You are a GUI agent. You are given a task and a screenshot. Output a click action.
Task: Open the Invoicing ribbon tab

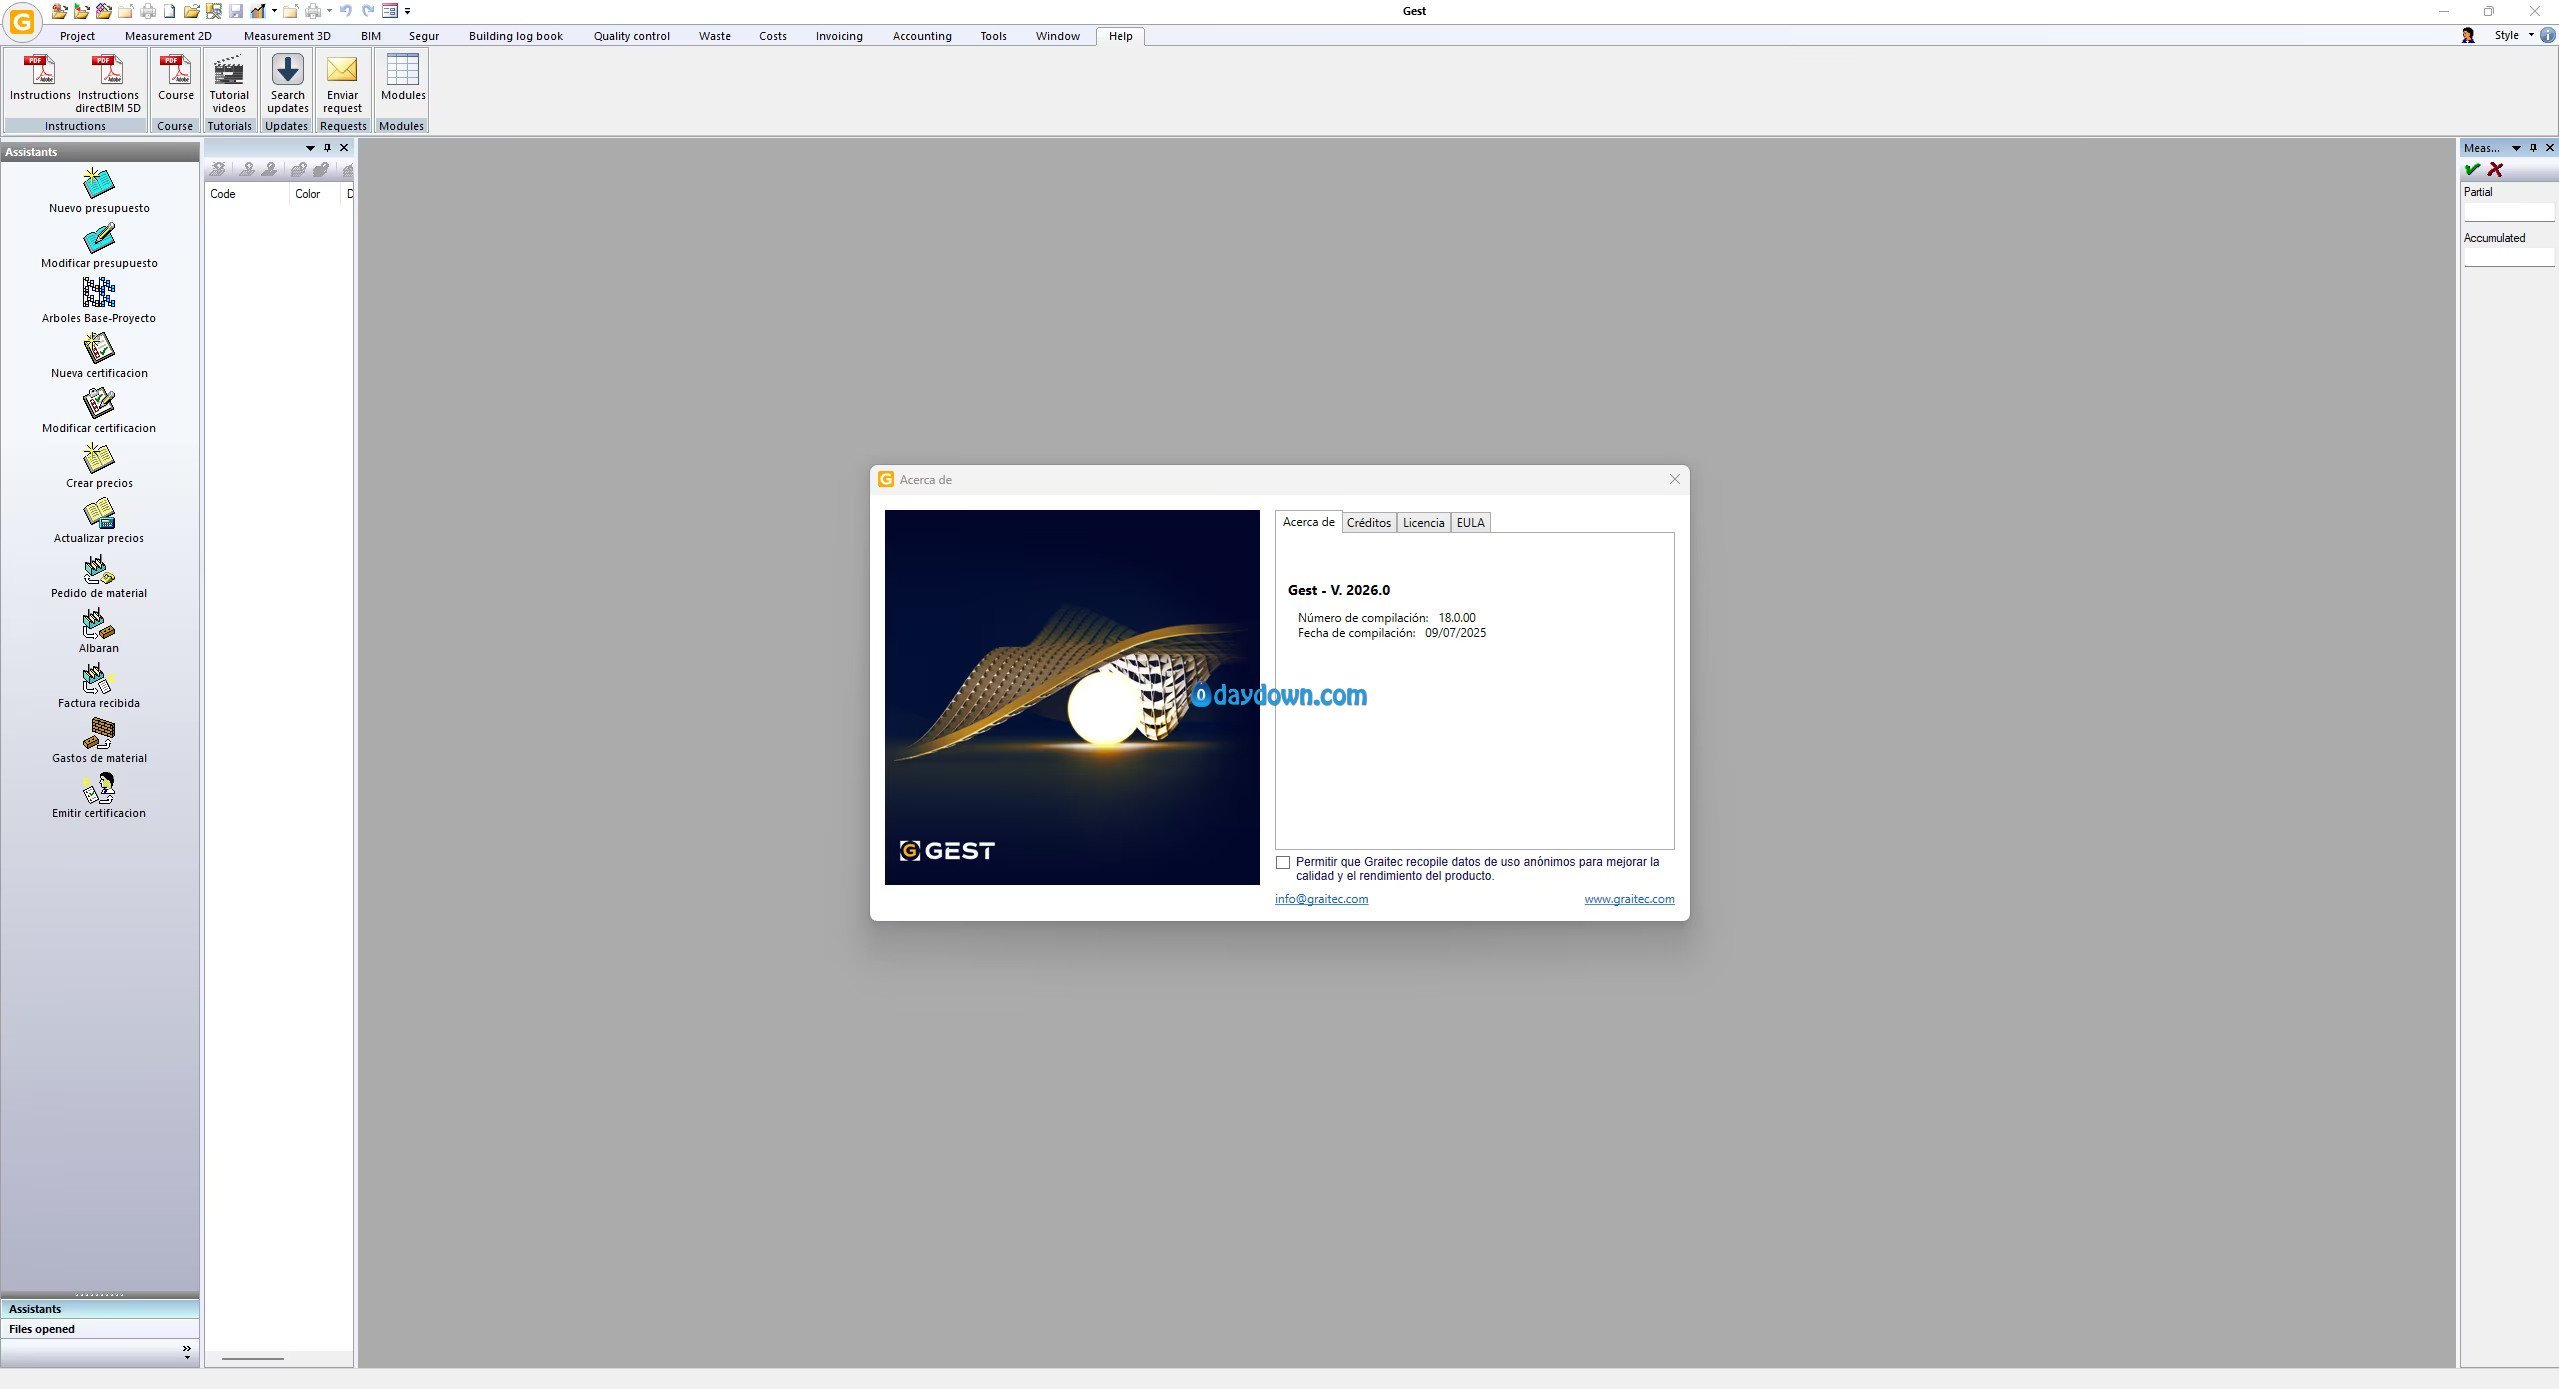(839, 36)
